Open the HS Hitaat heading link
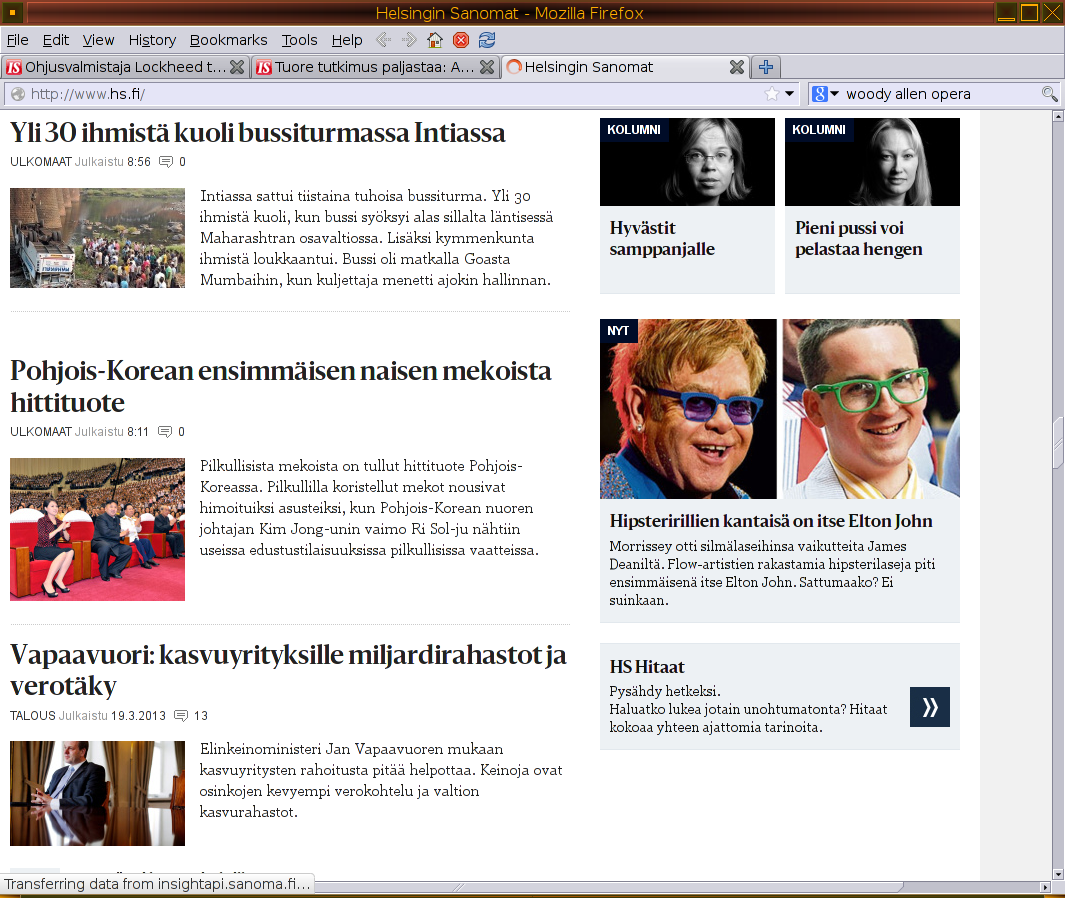 pos(647,667)
